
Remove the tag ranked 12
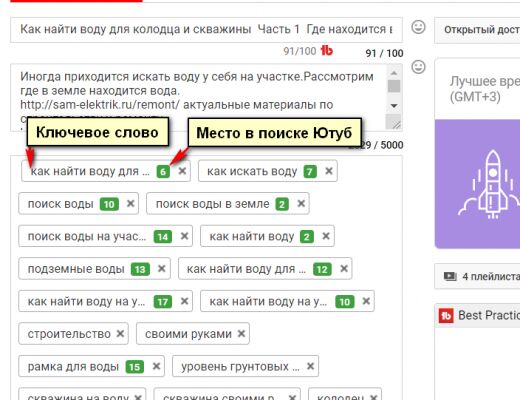point(344,268)
